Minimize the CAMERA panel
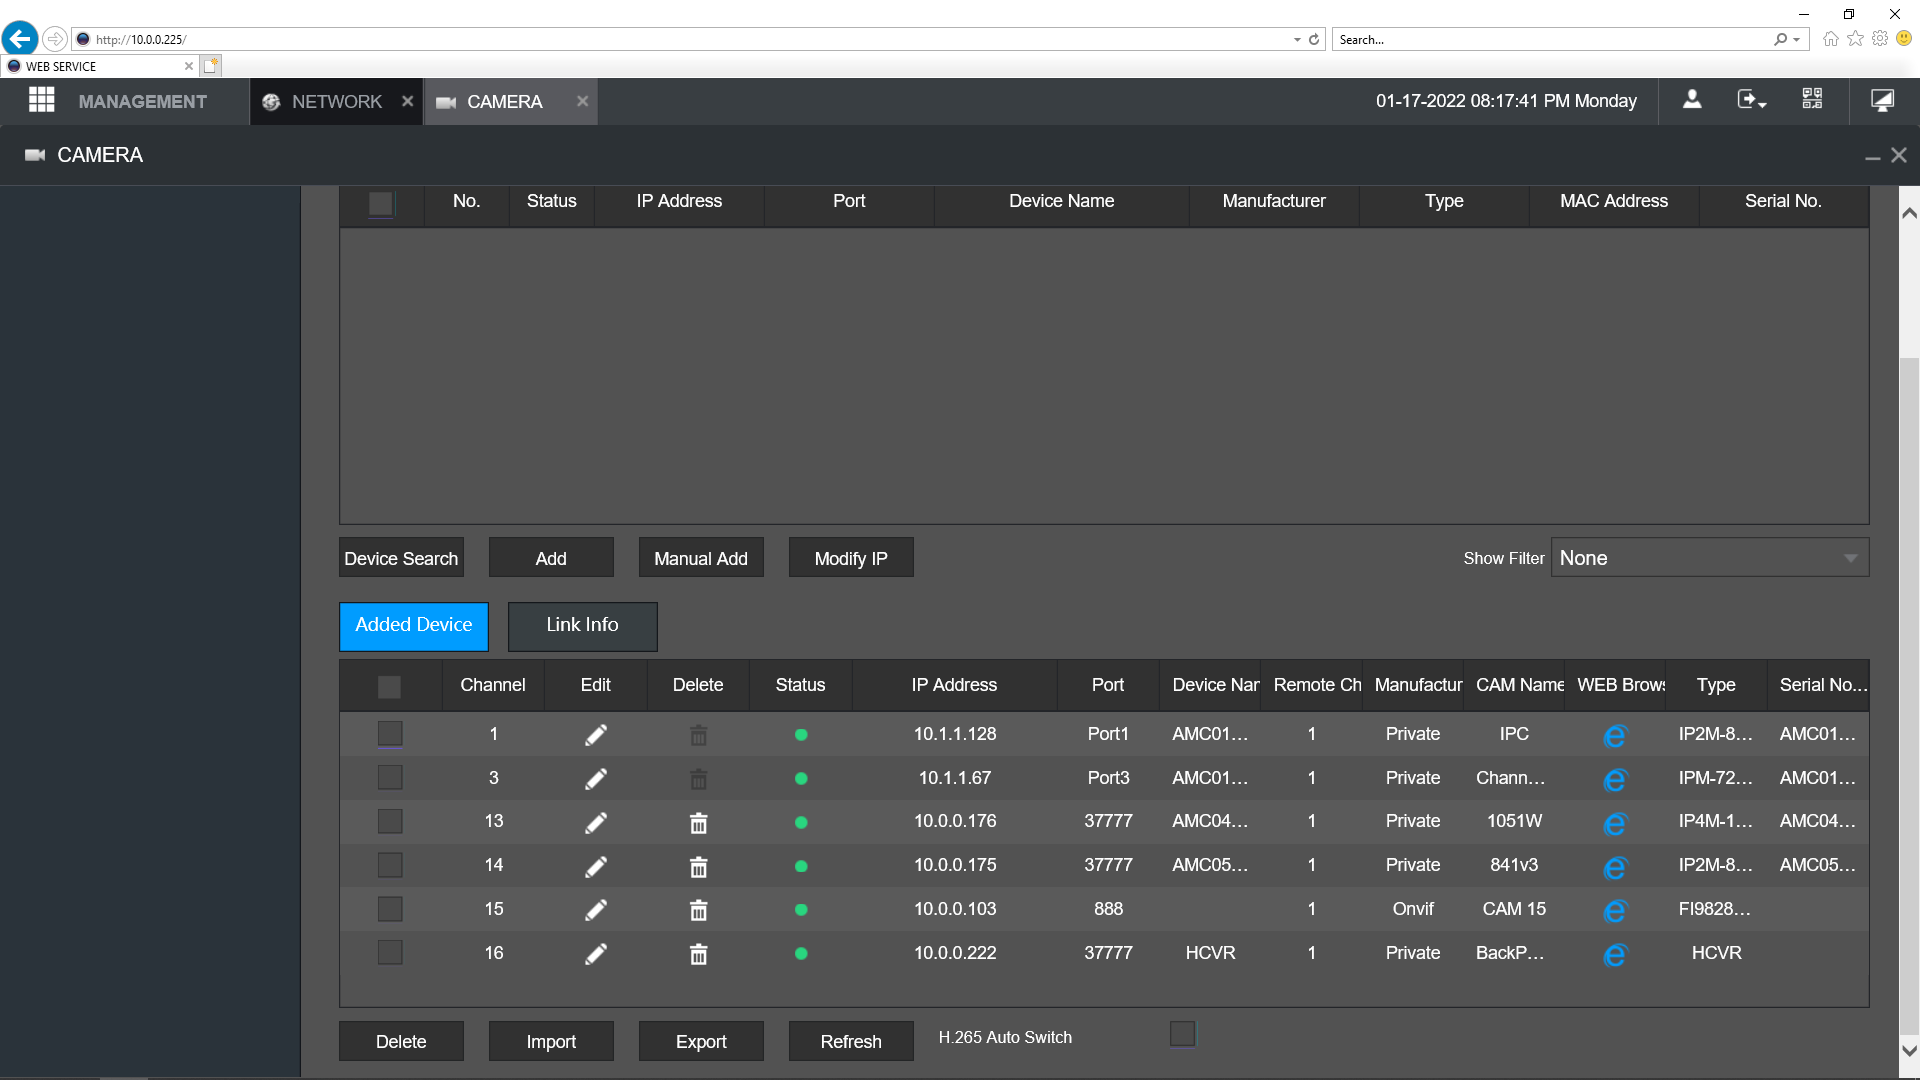The width and height of the screenshot is (1920, 1080). (x=1872, y=157)
